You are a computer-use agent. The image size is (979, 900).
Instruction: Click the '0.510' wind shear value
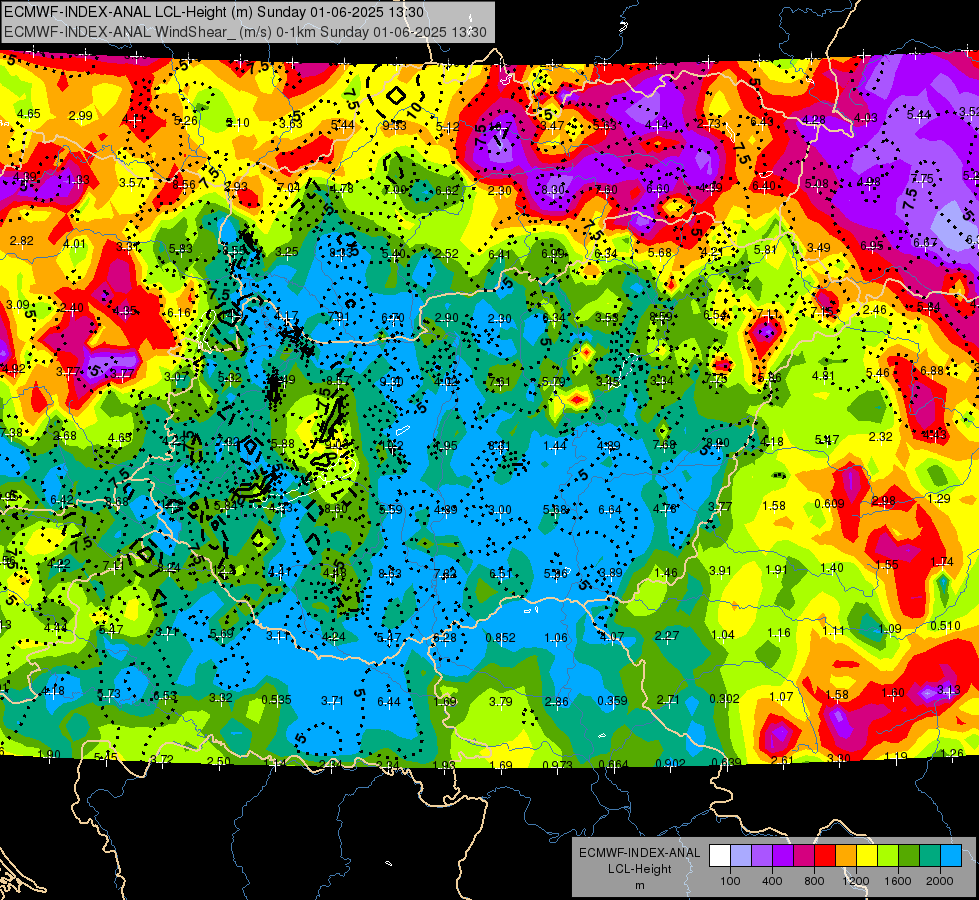[945, 626]
